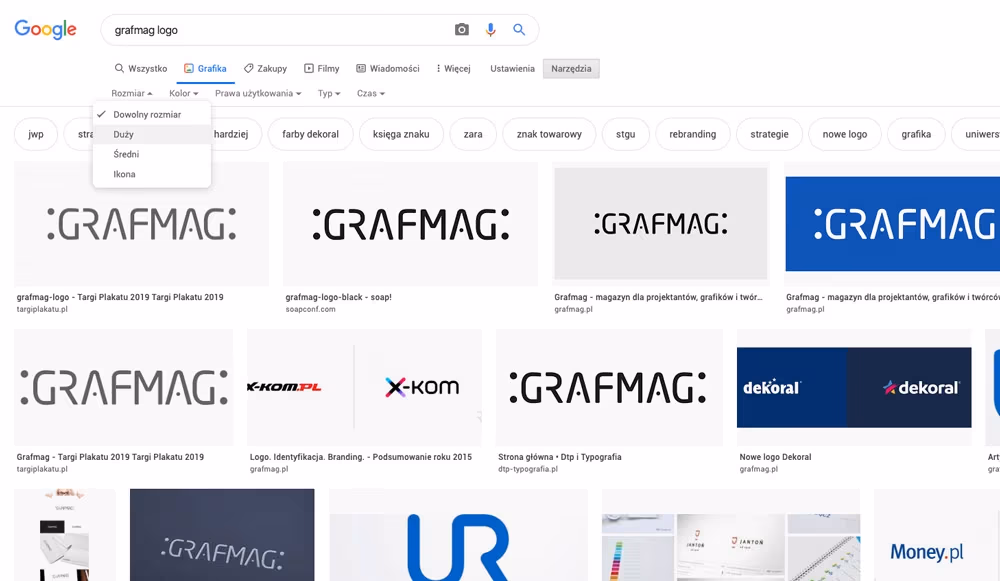Start voice search with the microphone icon

[x=490, y=30]
